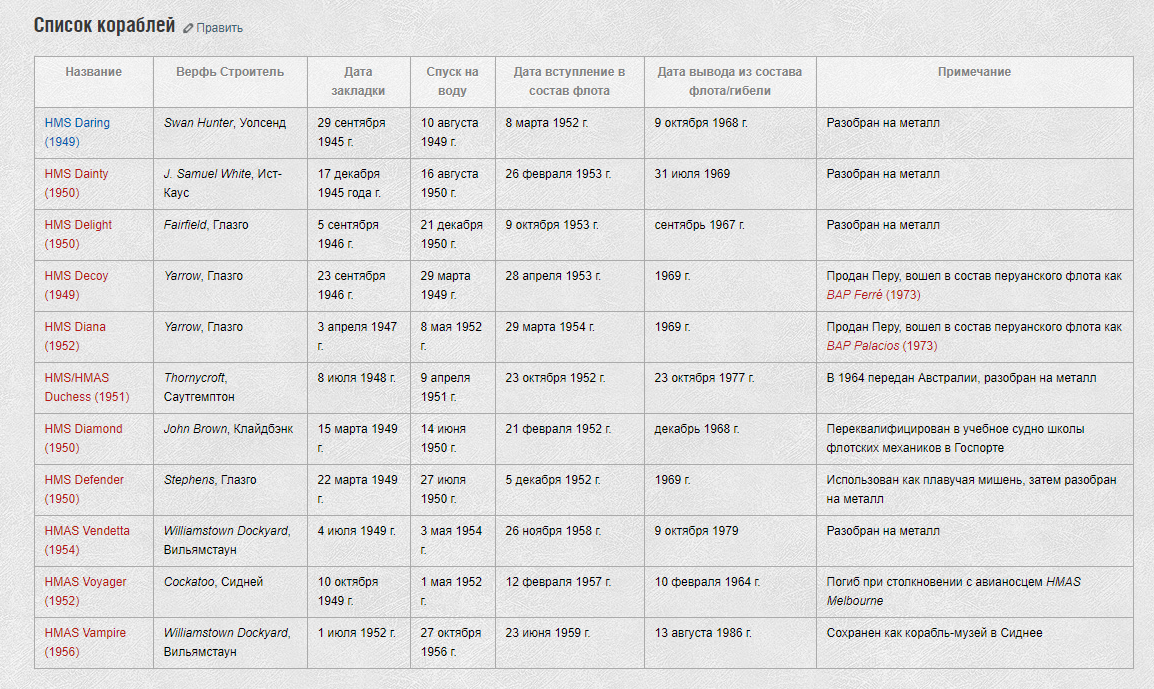Click the 8 марта 1952 г. cell
Image resolution: width=1154 pixels, height=689 pixels.
click(x=570, y=132)
